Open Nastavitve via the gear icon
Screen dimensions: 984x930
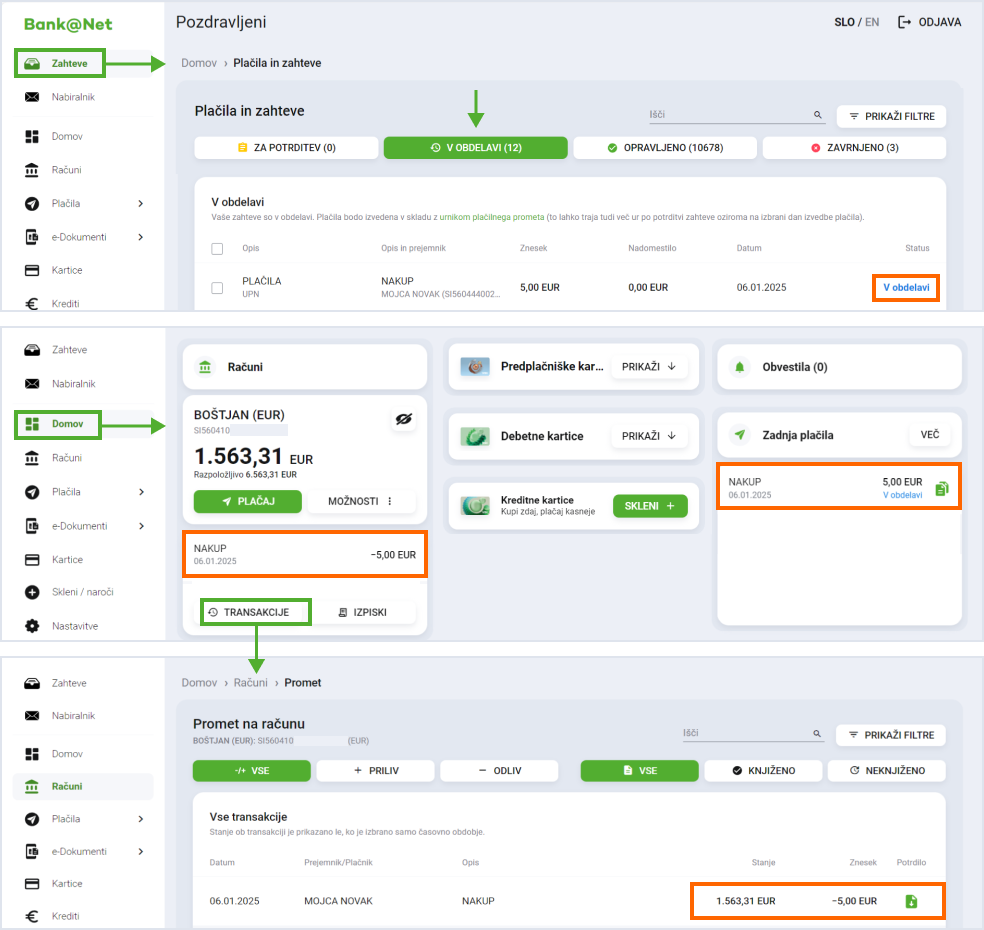(32, 626)
